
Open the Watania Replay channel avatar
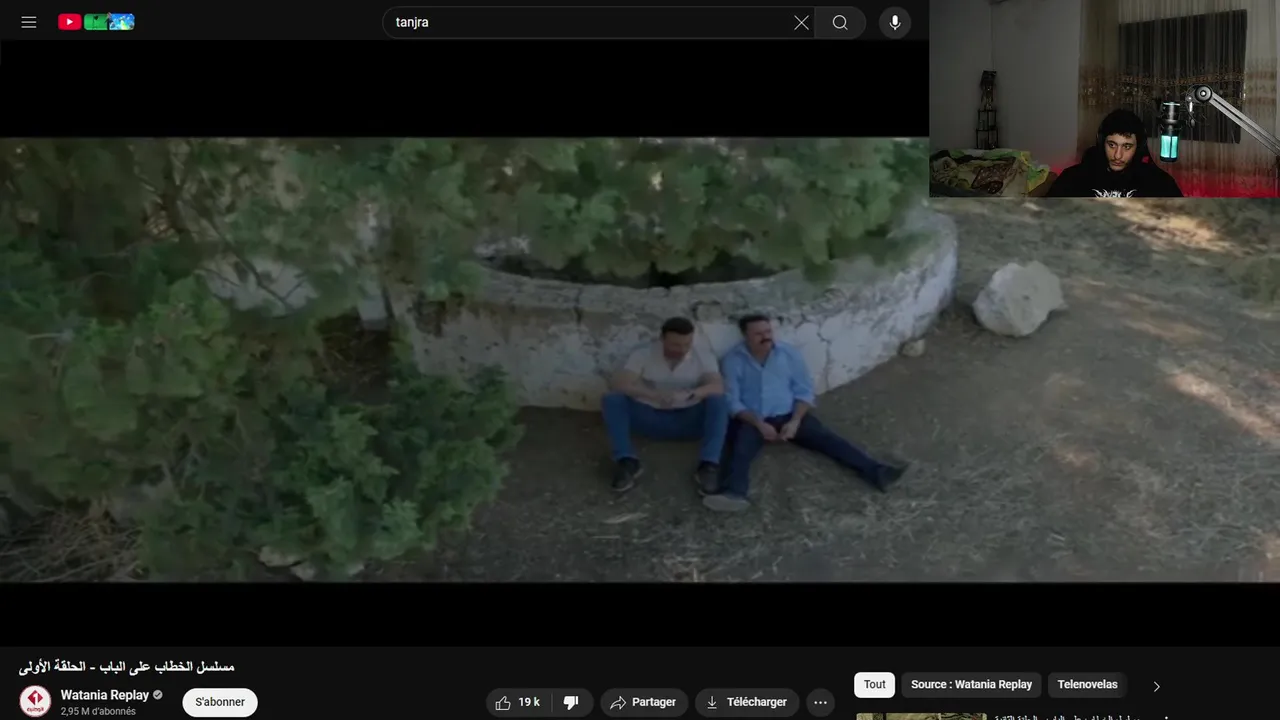click(x=35, y=702)
